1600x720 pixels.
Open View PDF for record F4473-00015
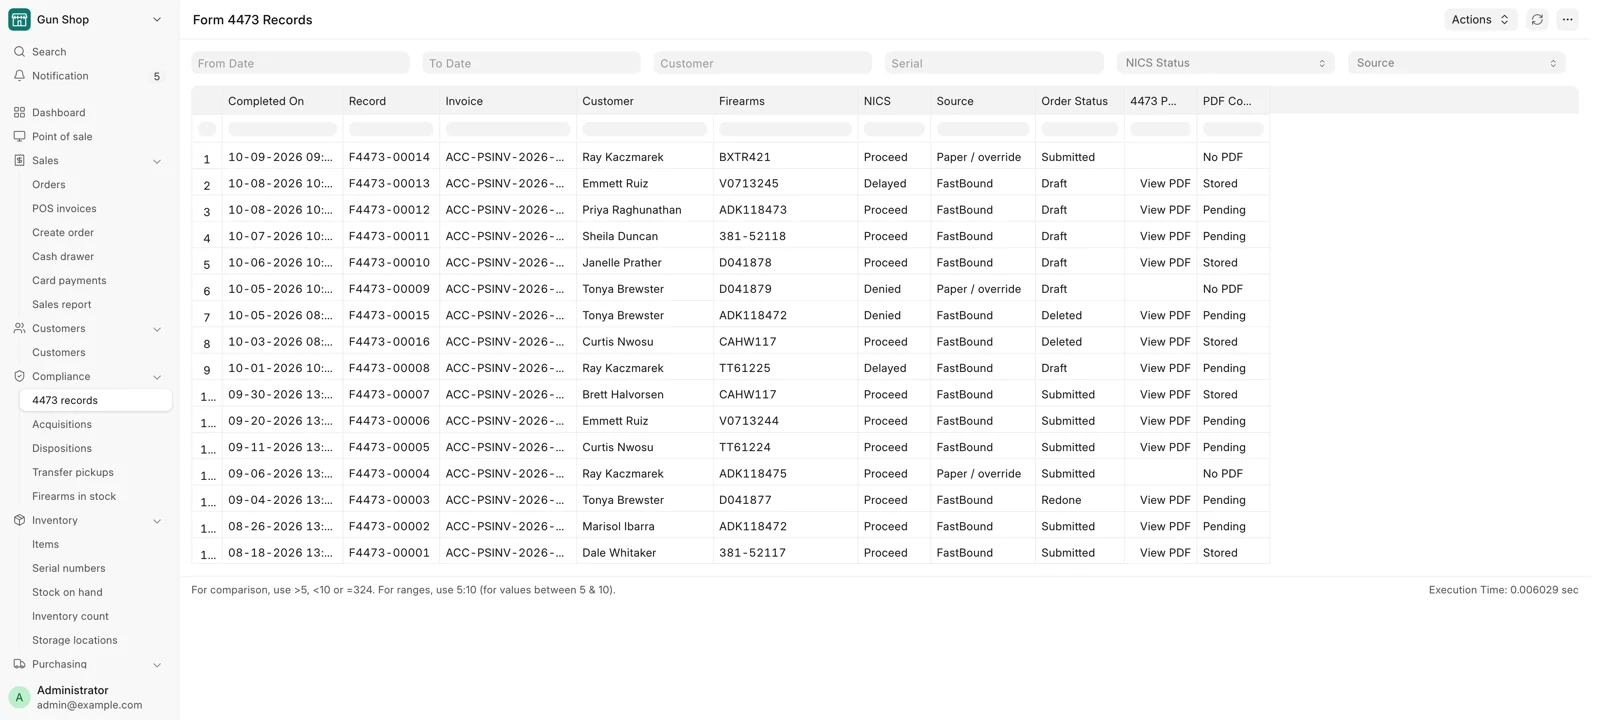point(1165,315)
